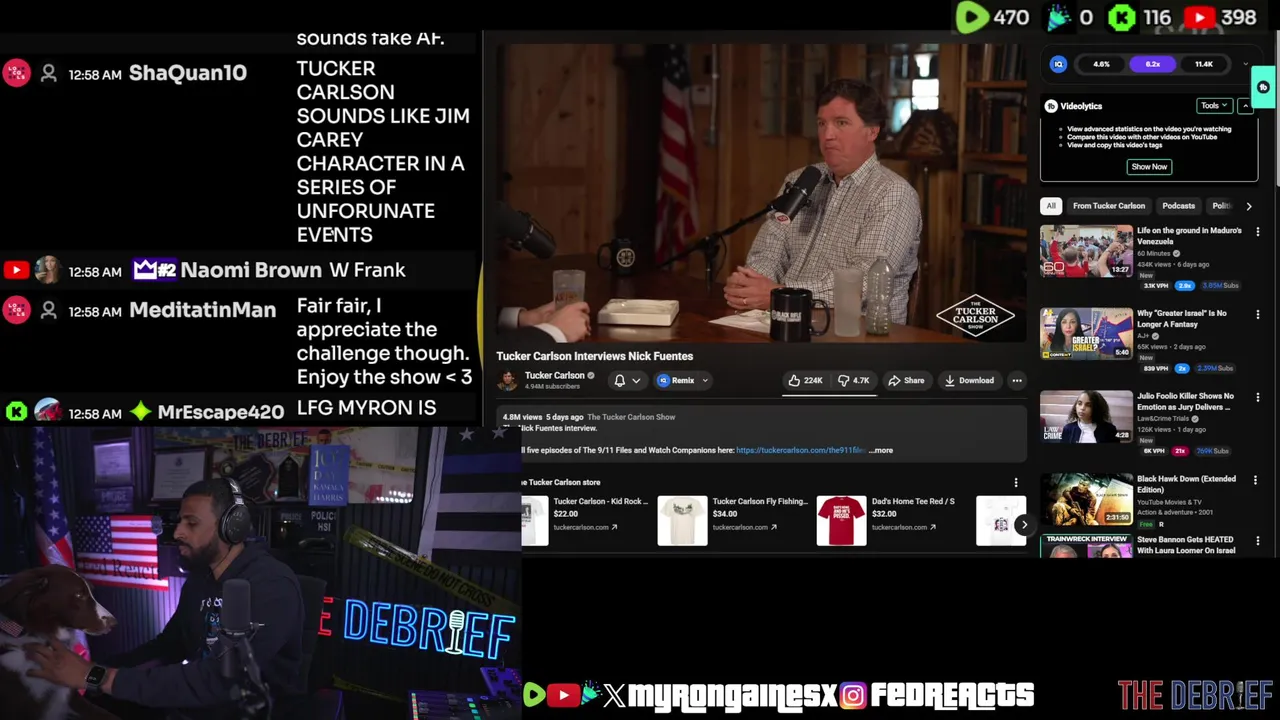
Task: Open options menu for Greater Israel video
Action: [x=1257, y=314]
